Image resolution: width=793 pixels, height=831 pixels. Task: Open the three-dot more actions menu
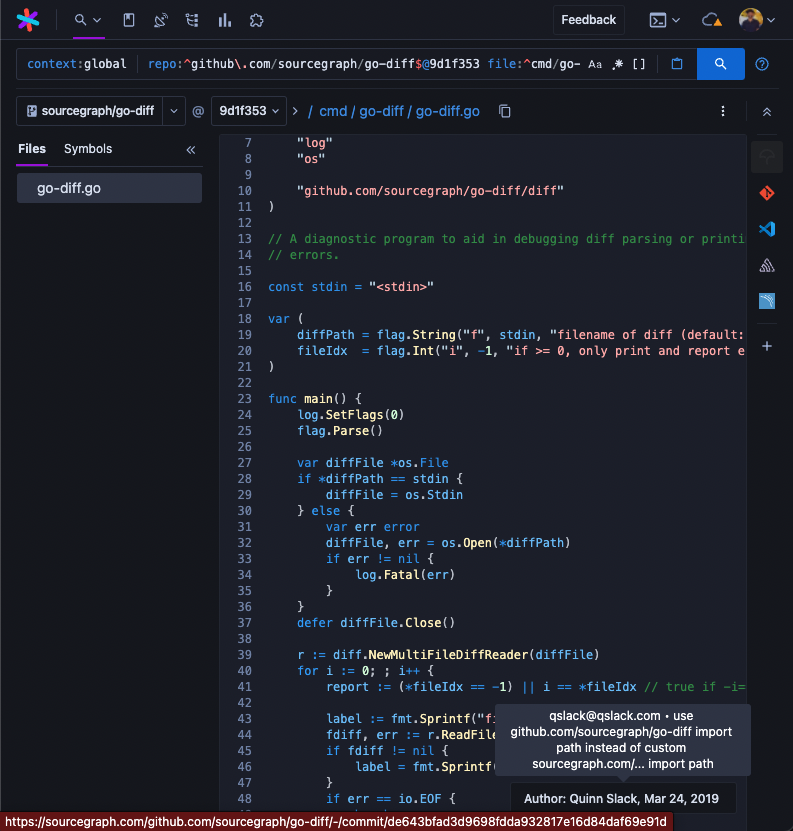(723, 111)
